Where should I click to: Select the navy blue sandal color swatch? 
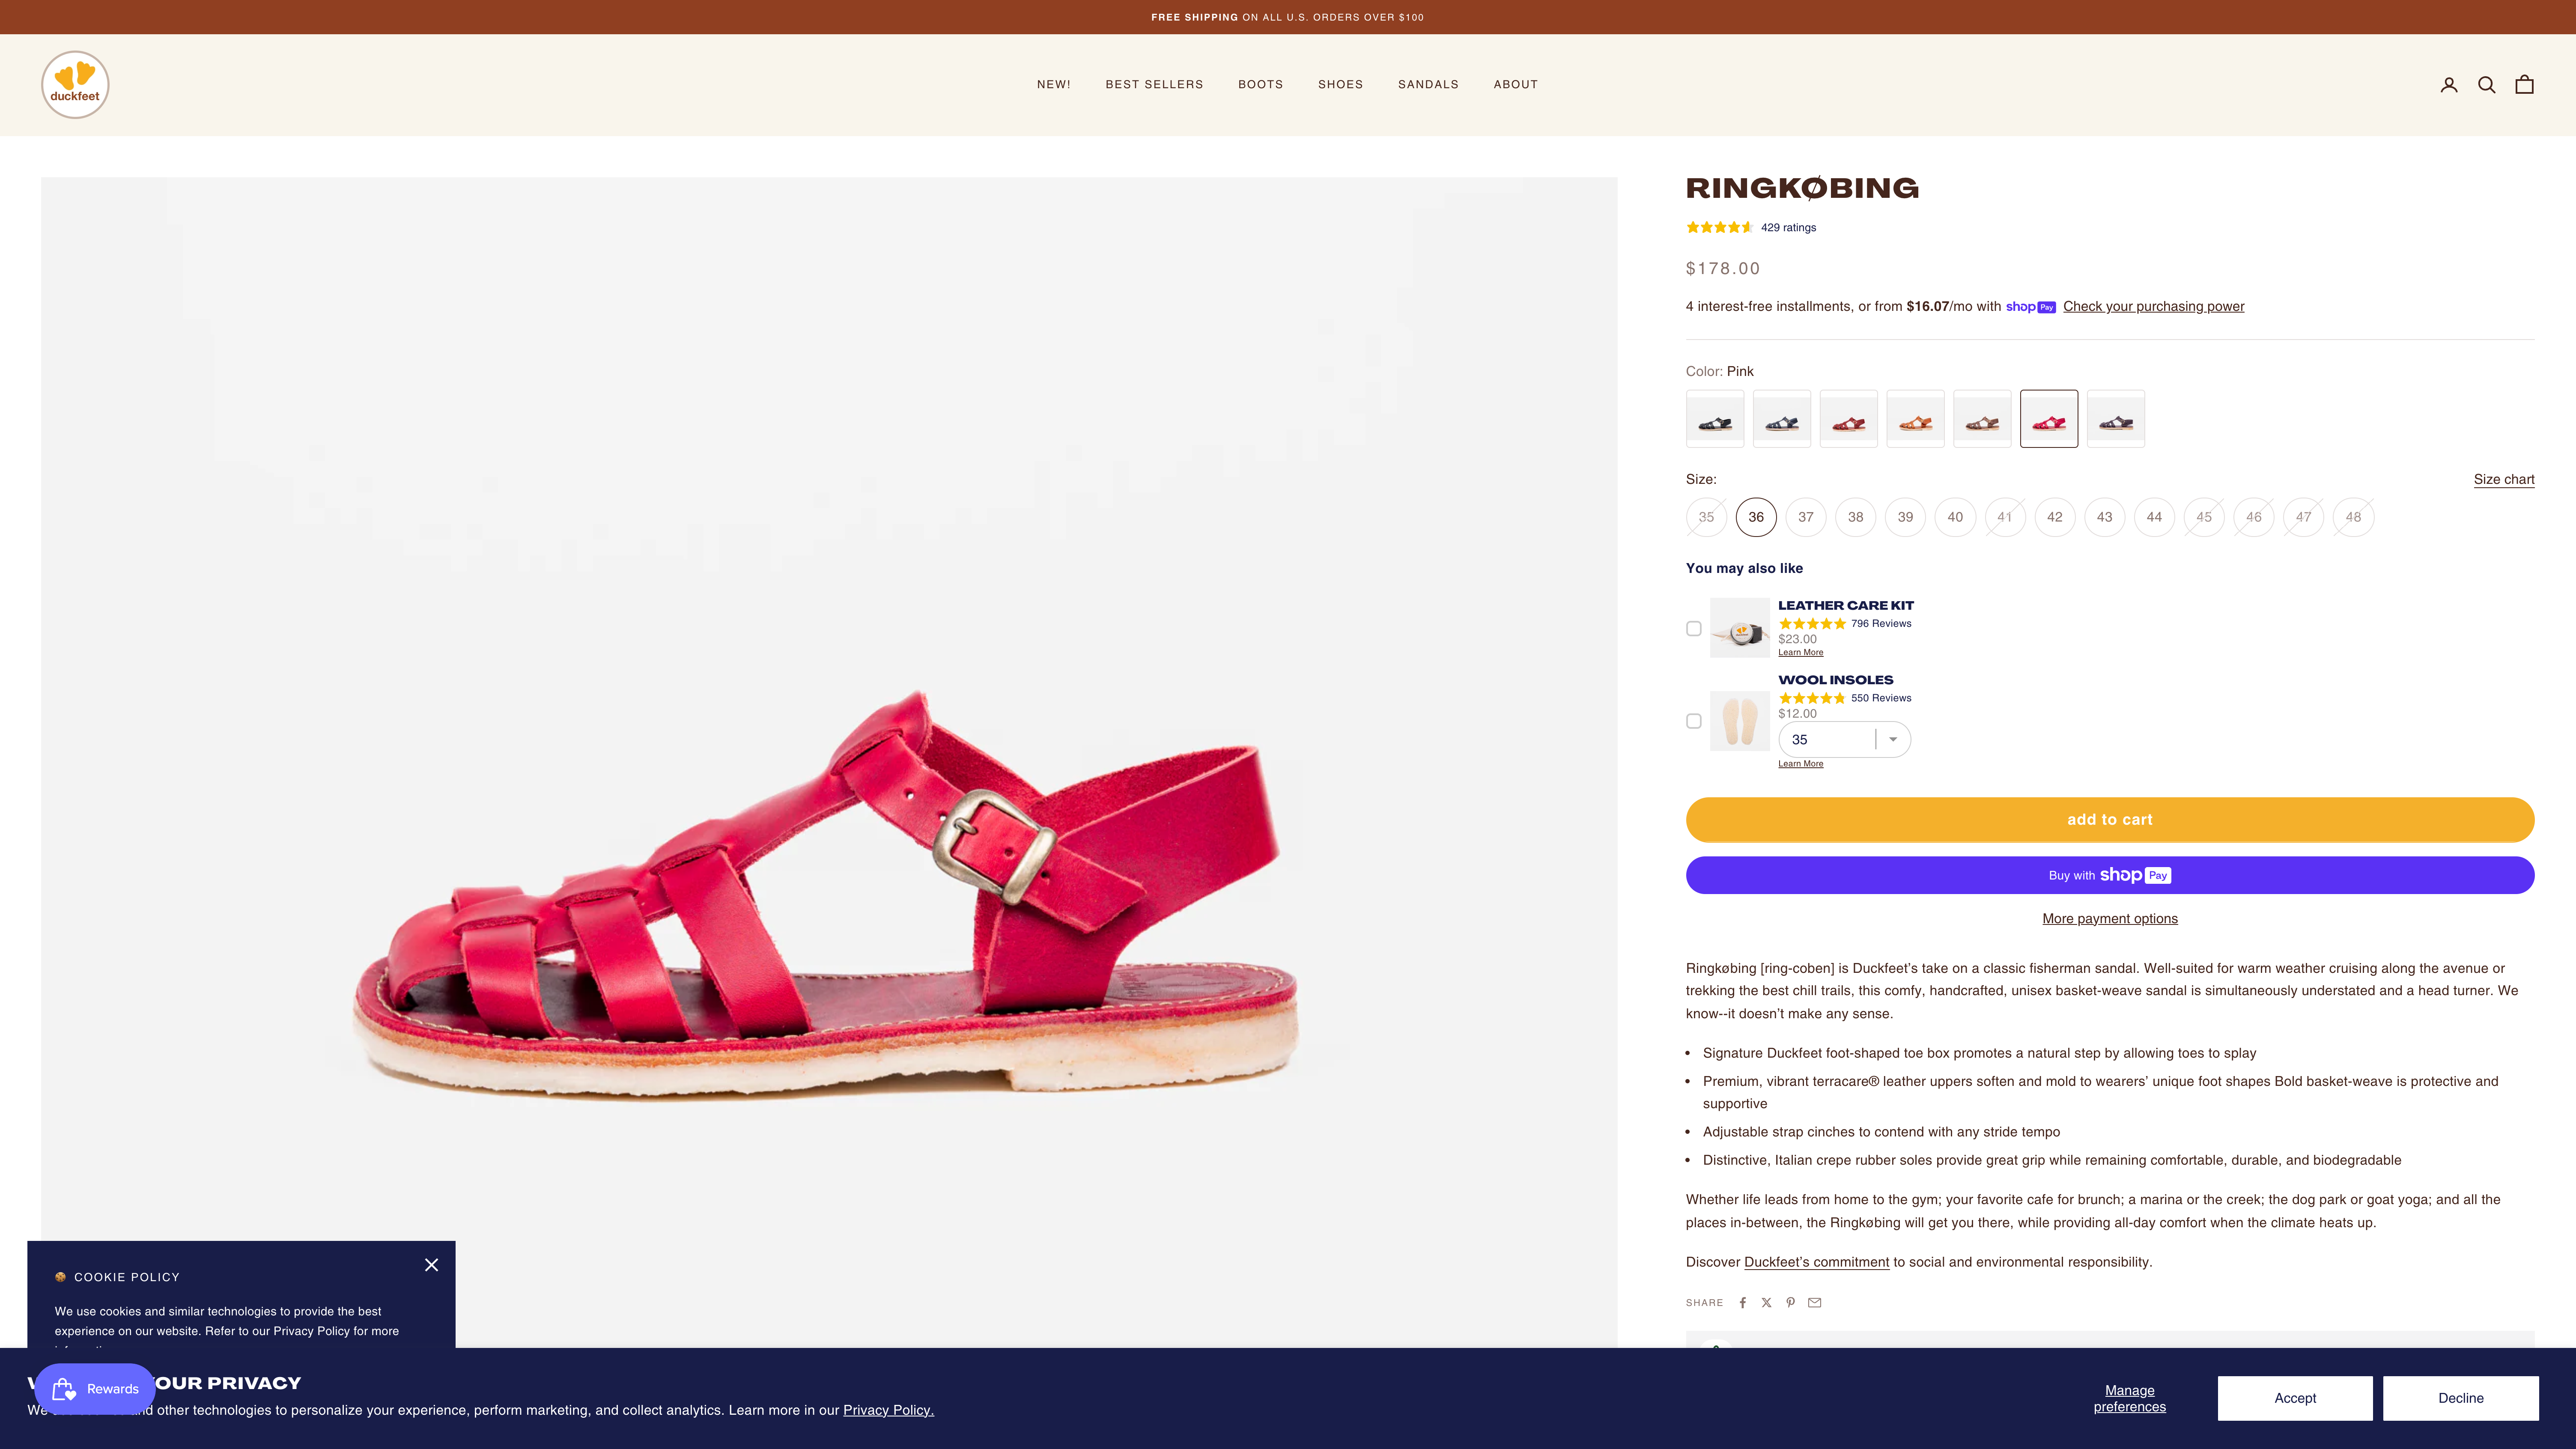tap(1782, 419)
